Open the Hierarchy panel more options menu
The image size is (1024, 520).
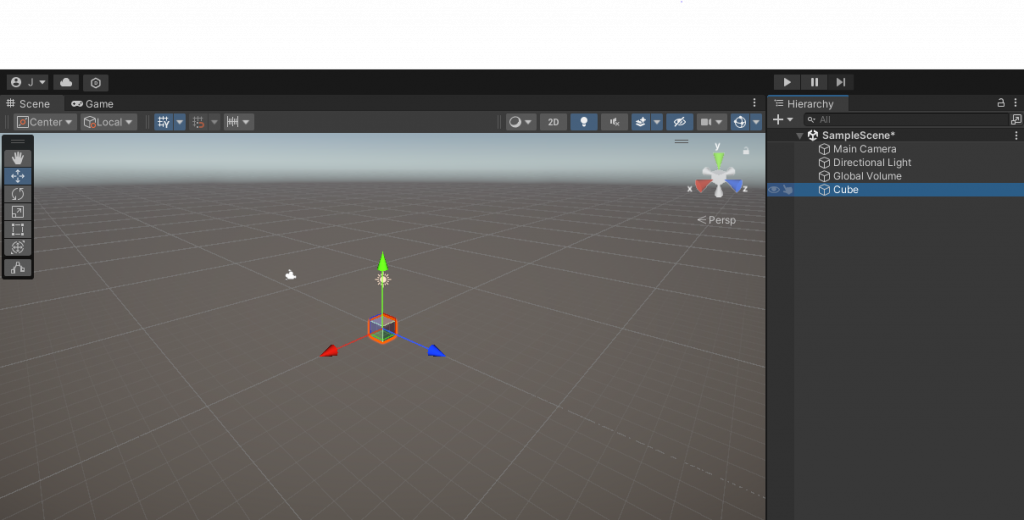point(1016,103)
